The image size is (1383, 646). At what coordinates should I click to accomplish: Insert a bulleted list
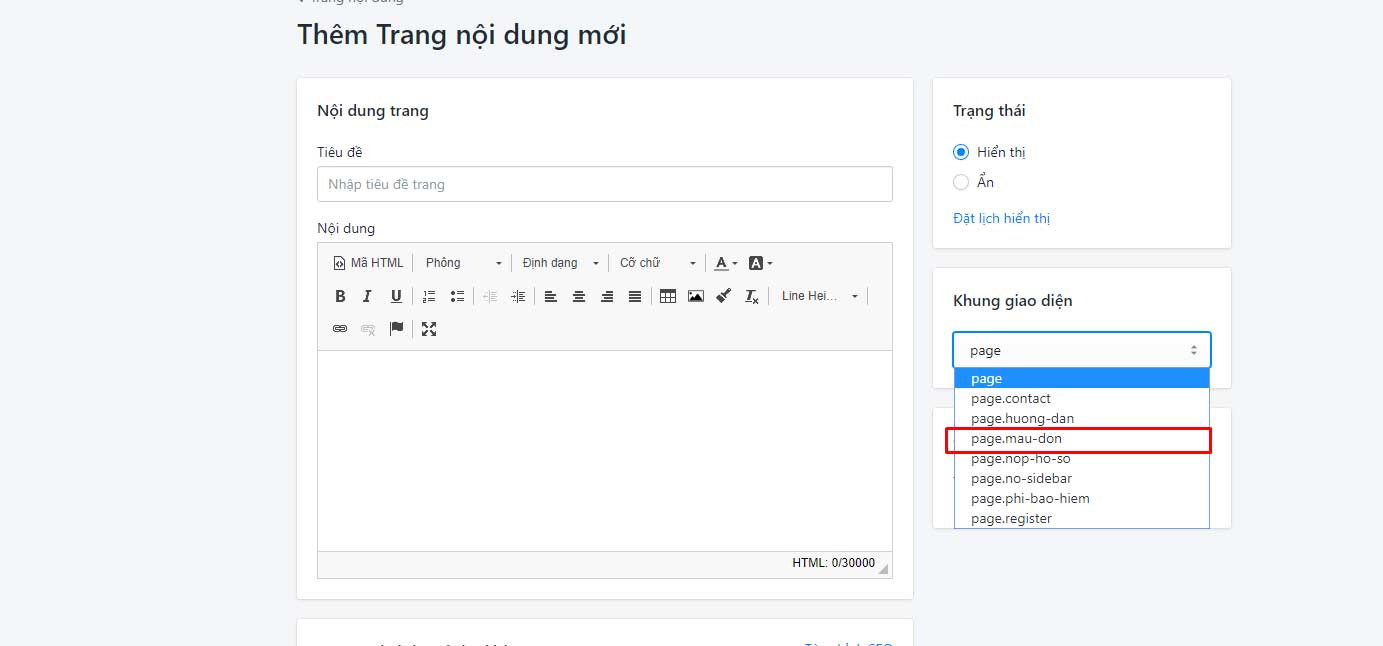coord(457,296)
